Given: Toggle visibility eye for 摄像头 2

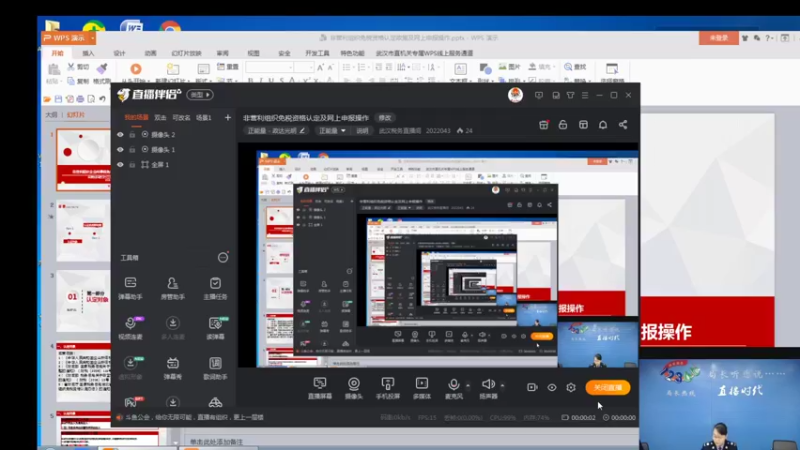Looking at the screenshot, I should click(x=120, y=135).
